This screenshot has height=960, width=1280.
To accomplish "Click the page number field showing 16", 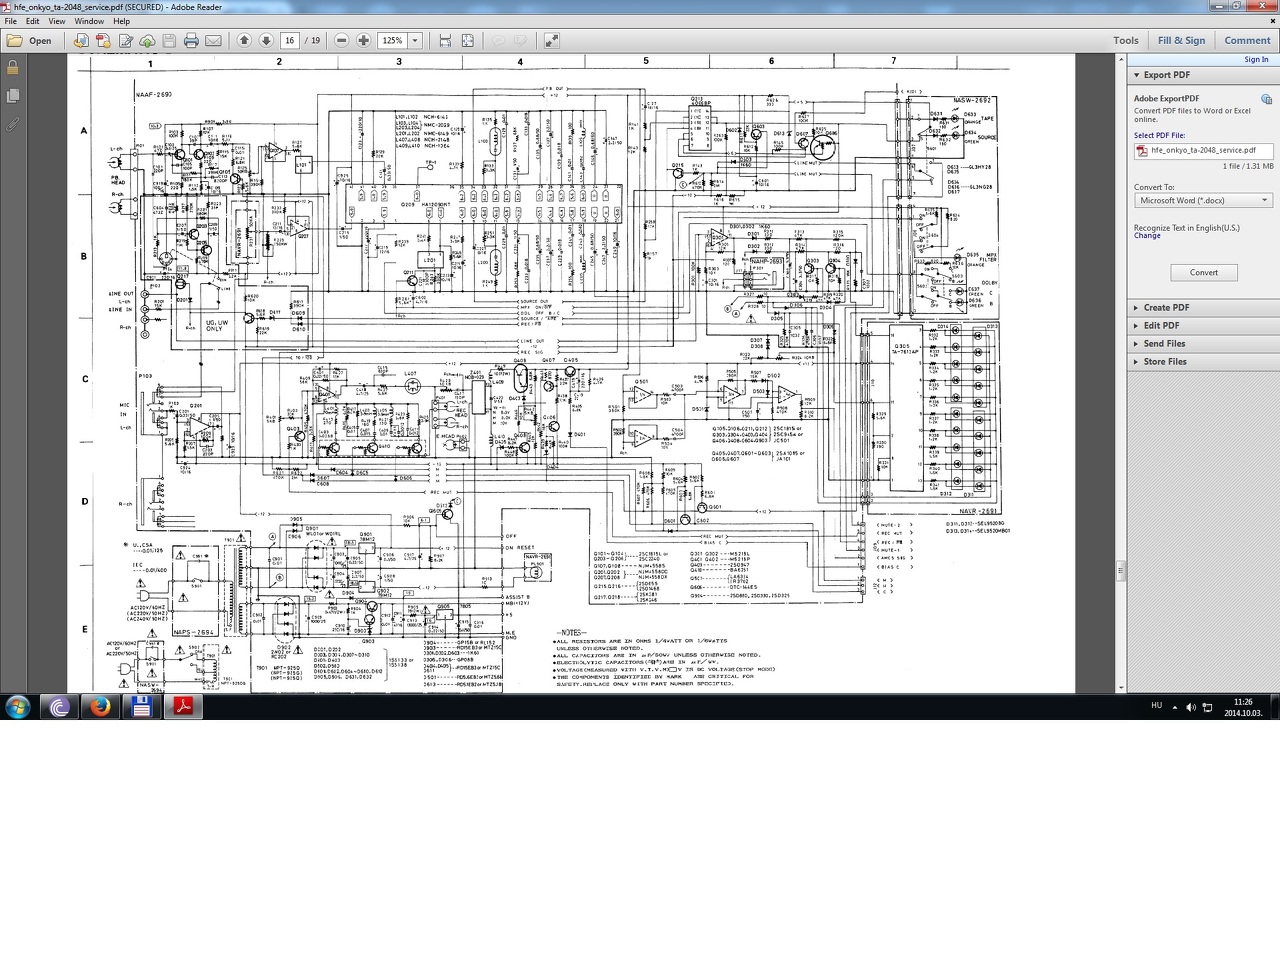I will pyautogui.click(x=290, y=41).
